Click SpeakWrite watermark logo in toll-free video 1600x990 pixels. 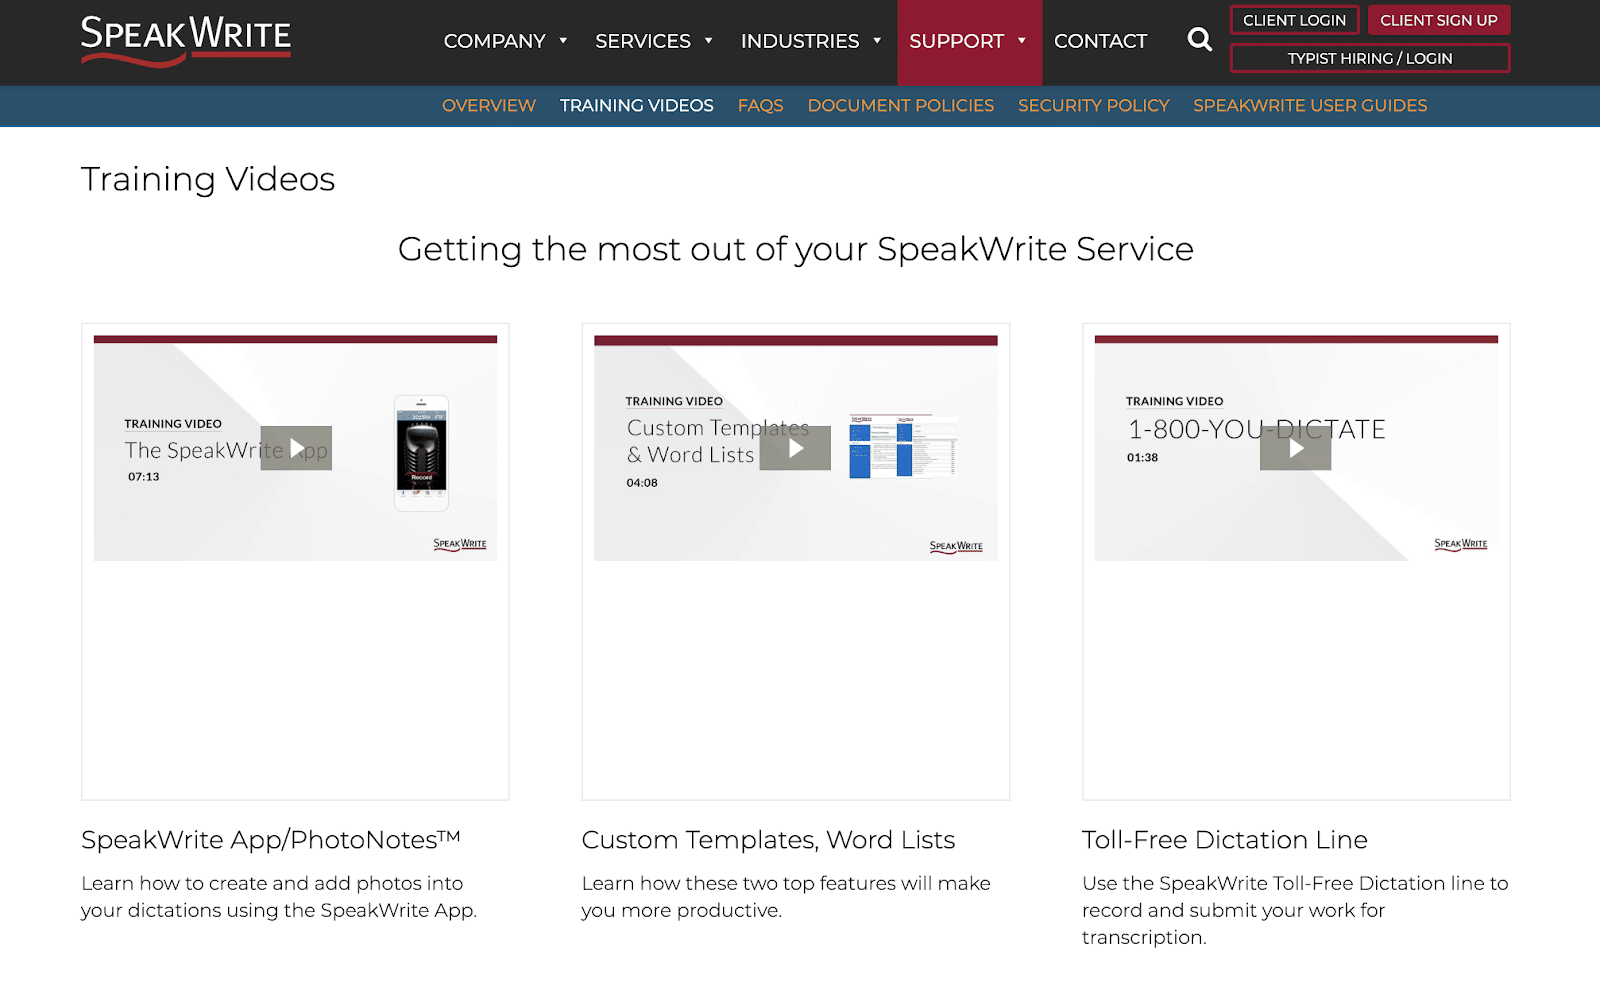1461,545
